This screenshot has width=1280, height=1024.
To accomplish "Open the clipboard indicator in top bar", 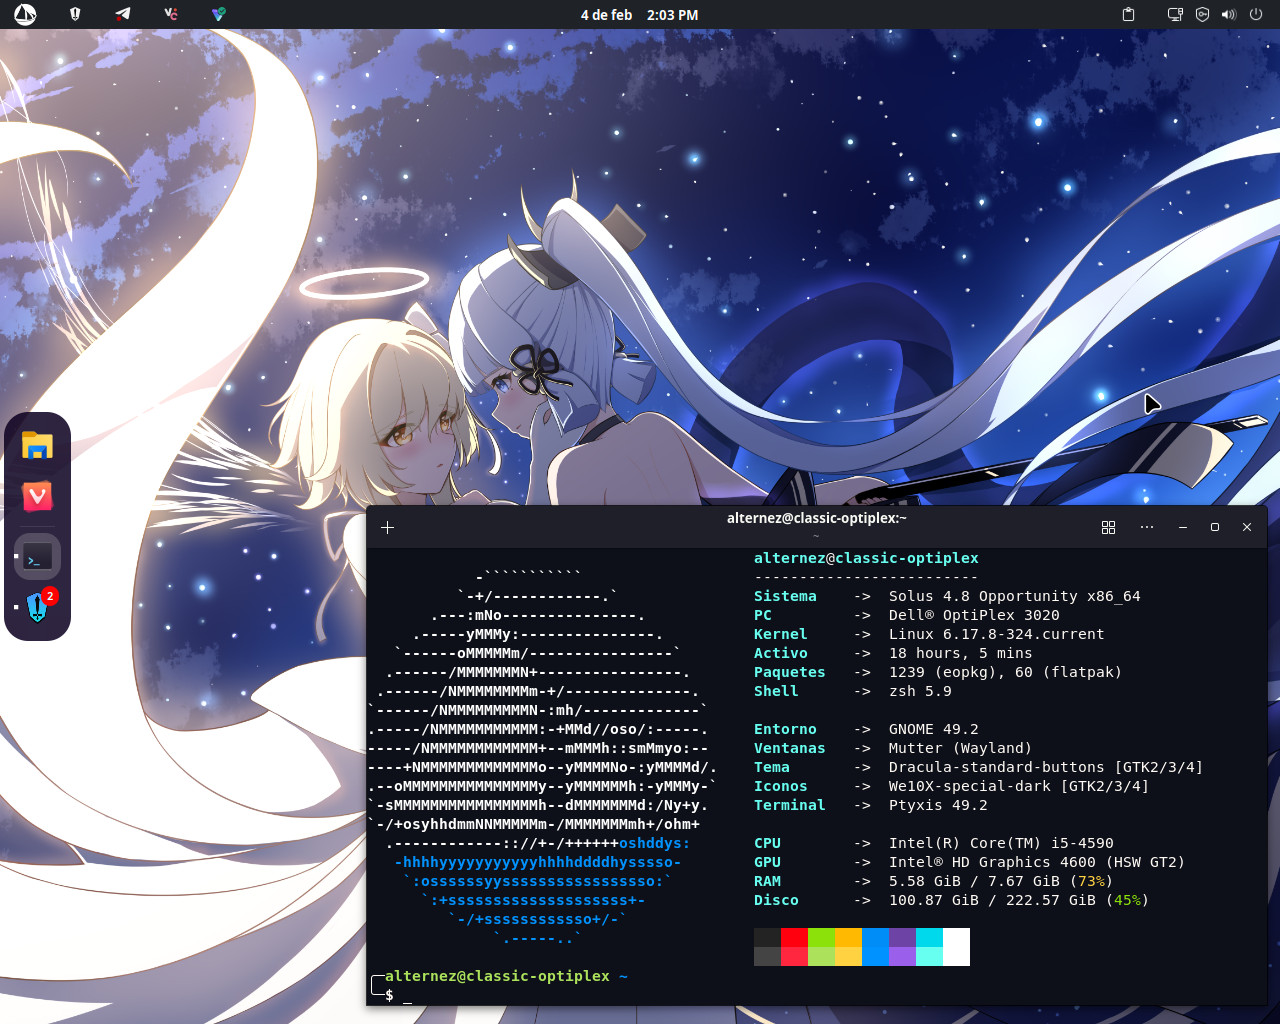I will point(1128,14).
